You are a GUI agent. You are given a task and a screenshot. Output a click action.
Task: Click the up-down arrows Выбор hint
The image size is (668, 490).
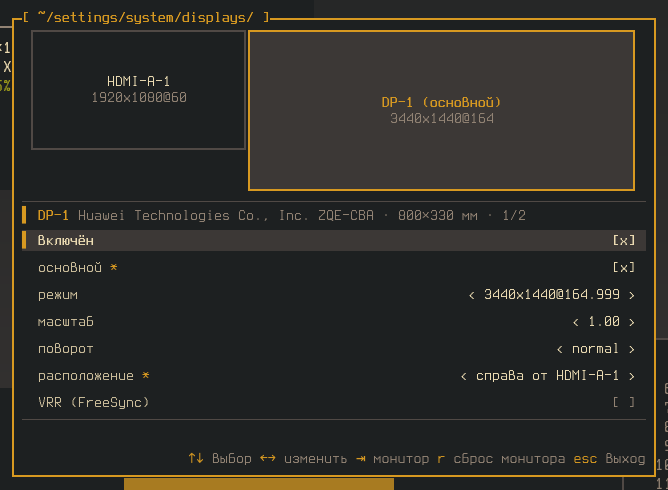[220, 458]
